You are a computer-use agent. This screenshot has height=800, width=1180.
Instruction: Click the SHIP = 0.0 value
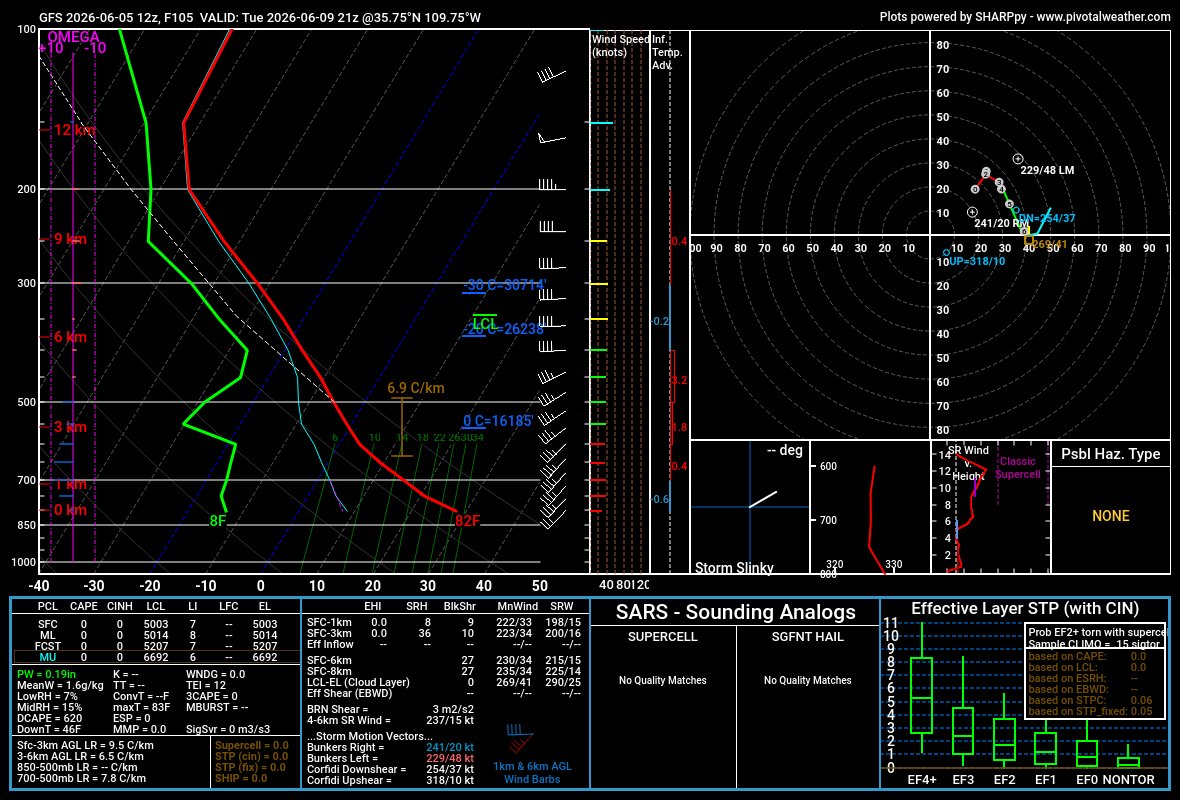241,778
